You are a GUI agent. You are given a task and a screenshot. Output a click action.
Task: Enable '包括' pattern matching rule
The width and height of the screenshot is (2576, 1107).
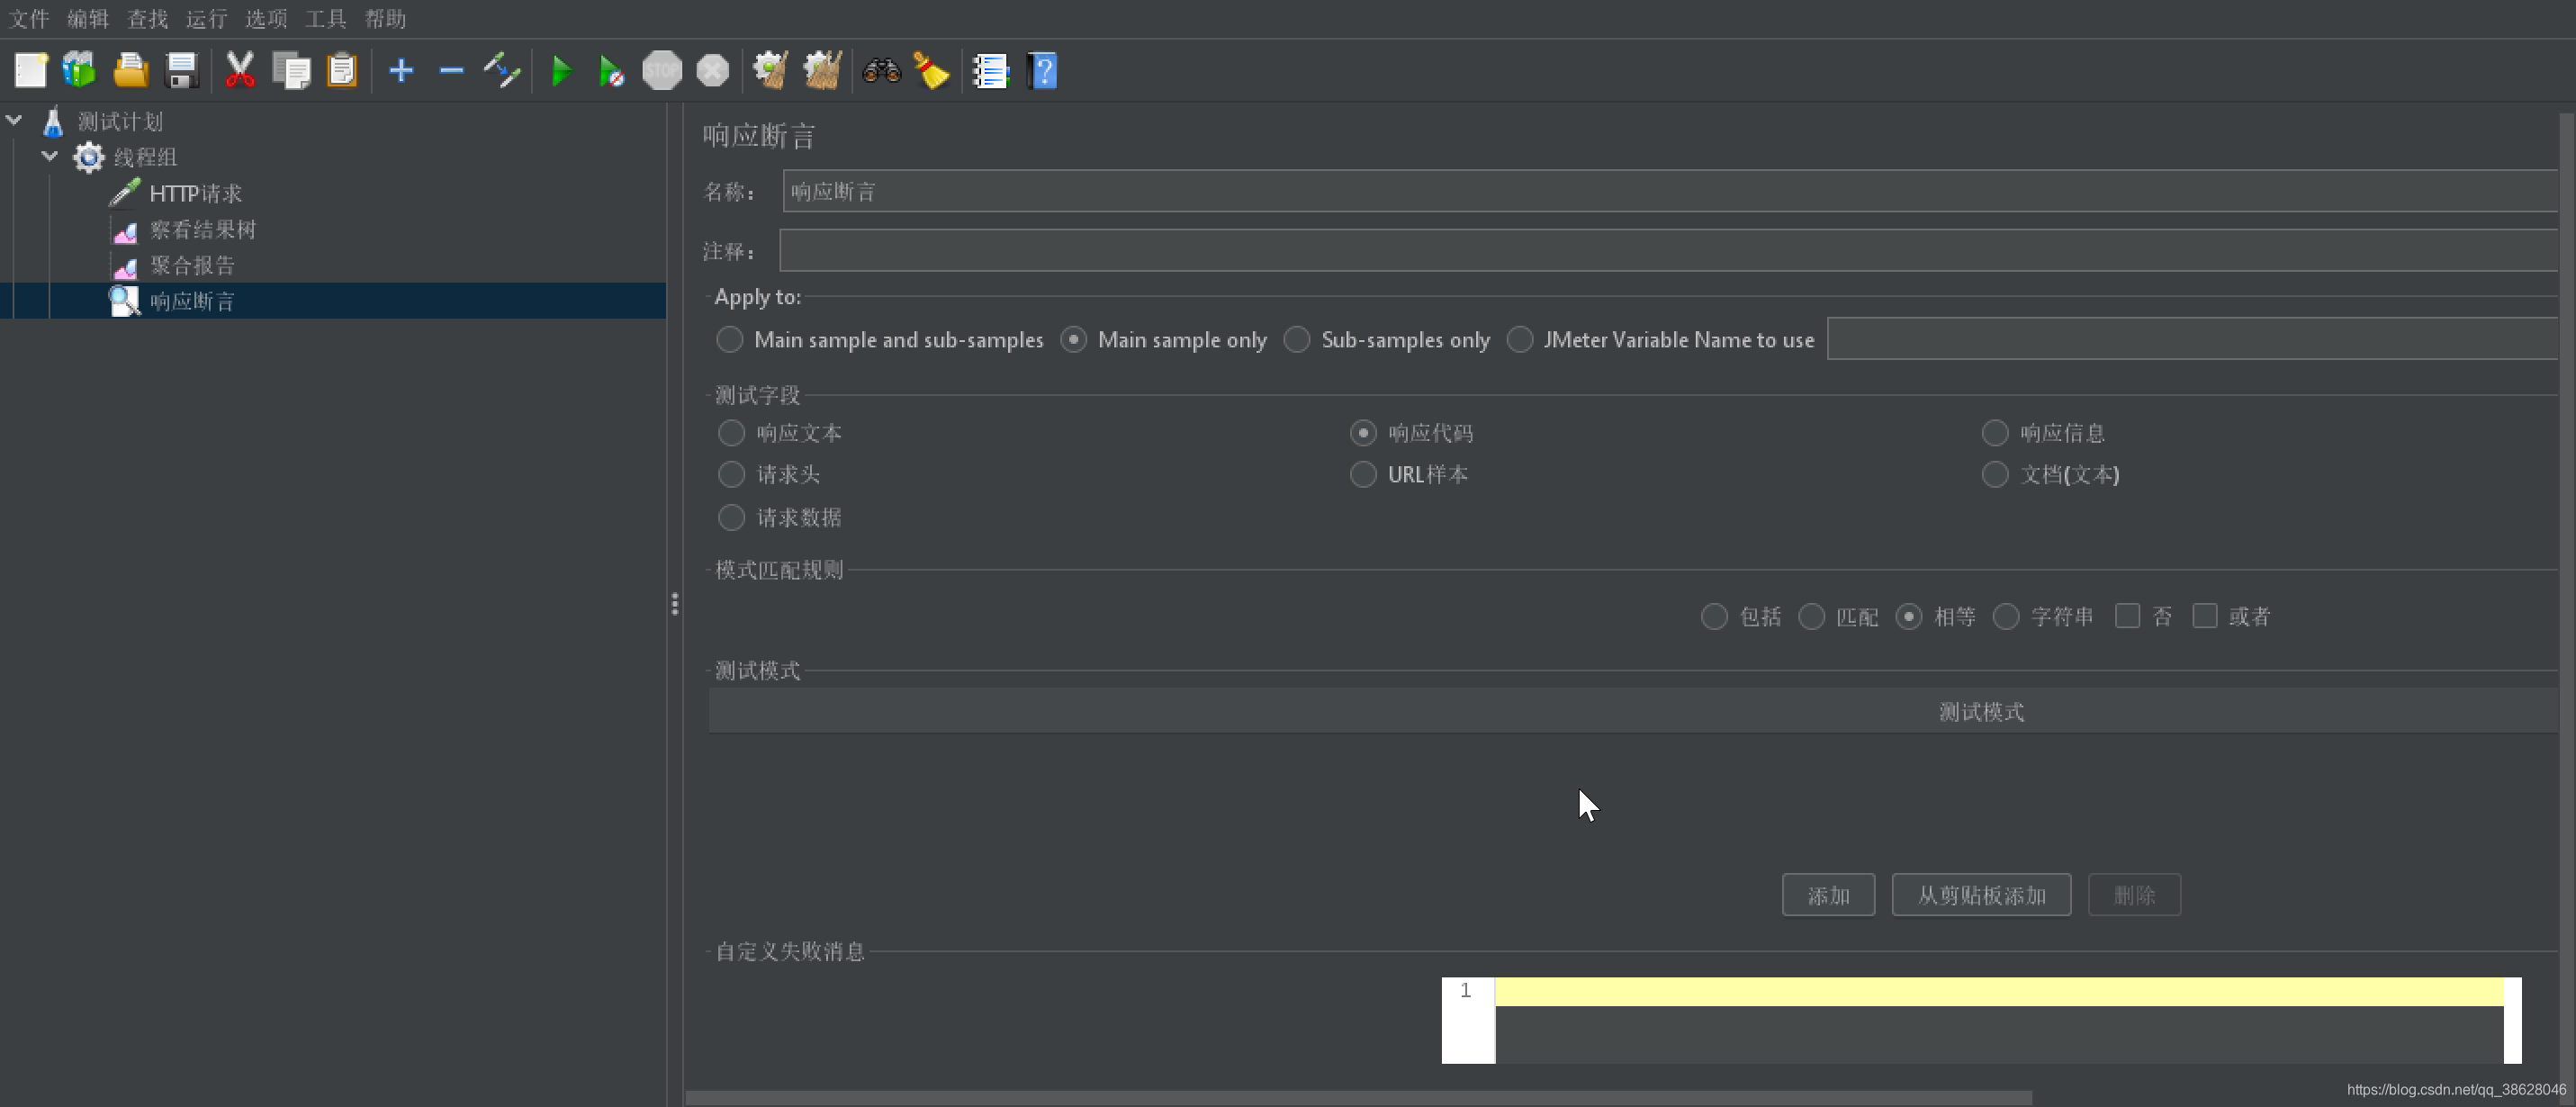click(1716, 616)
